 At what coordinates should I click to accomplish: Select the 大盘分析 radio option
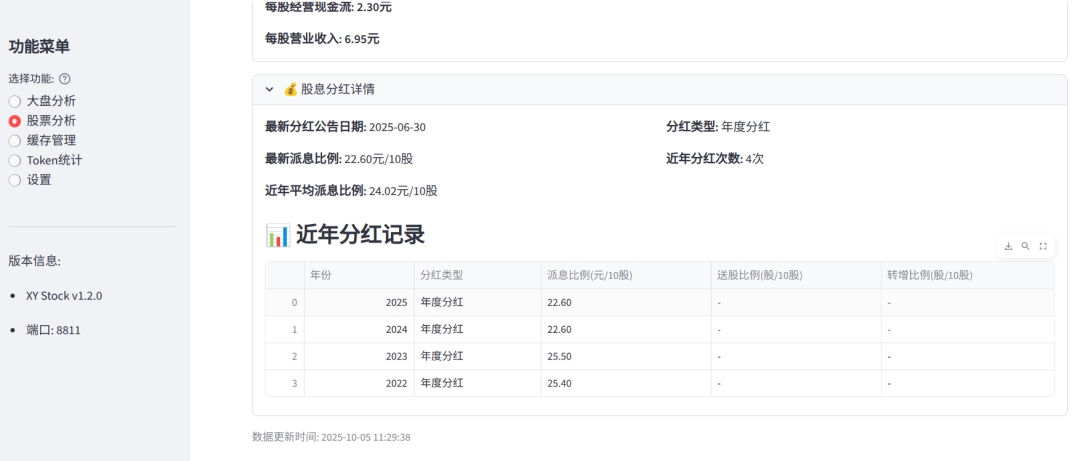coord(15,101)
